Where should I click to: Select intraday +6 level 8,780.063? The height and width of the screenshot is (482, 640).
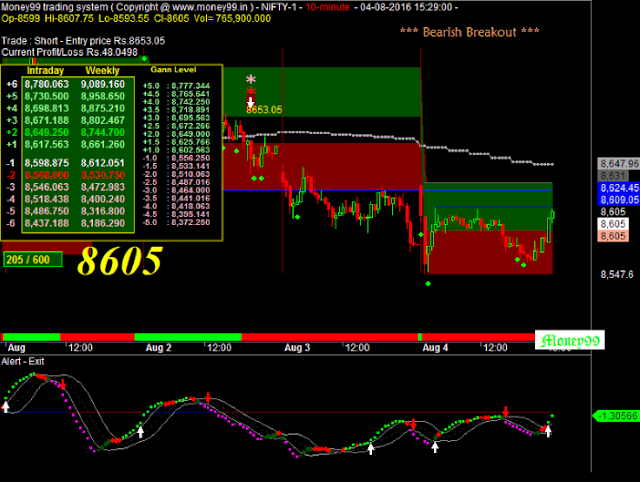click(x=47, y=84)
